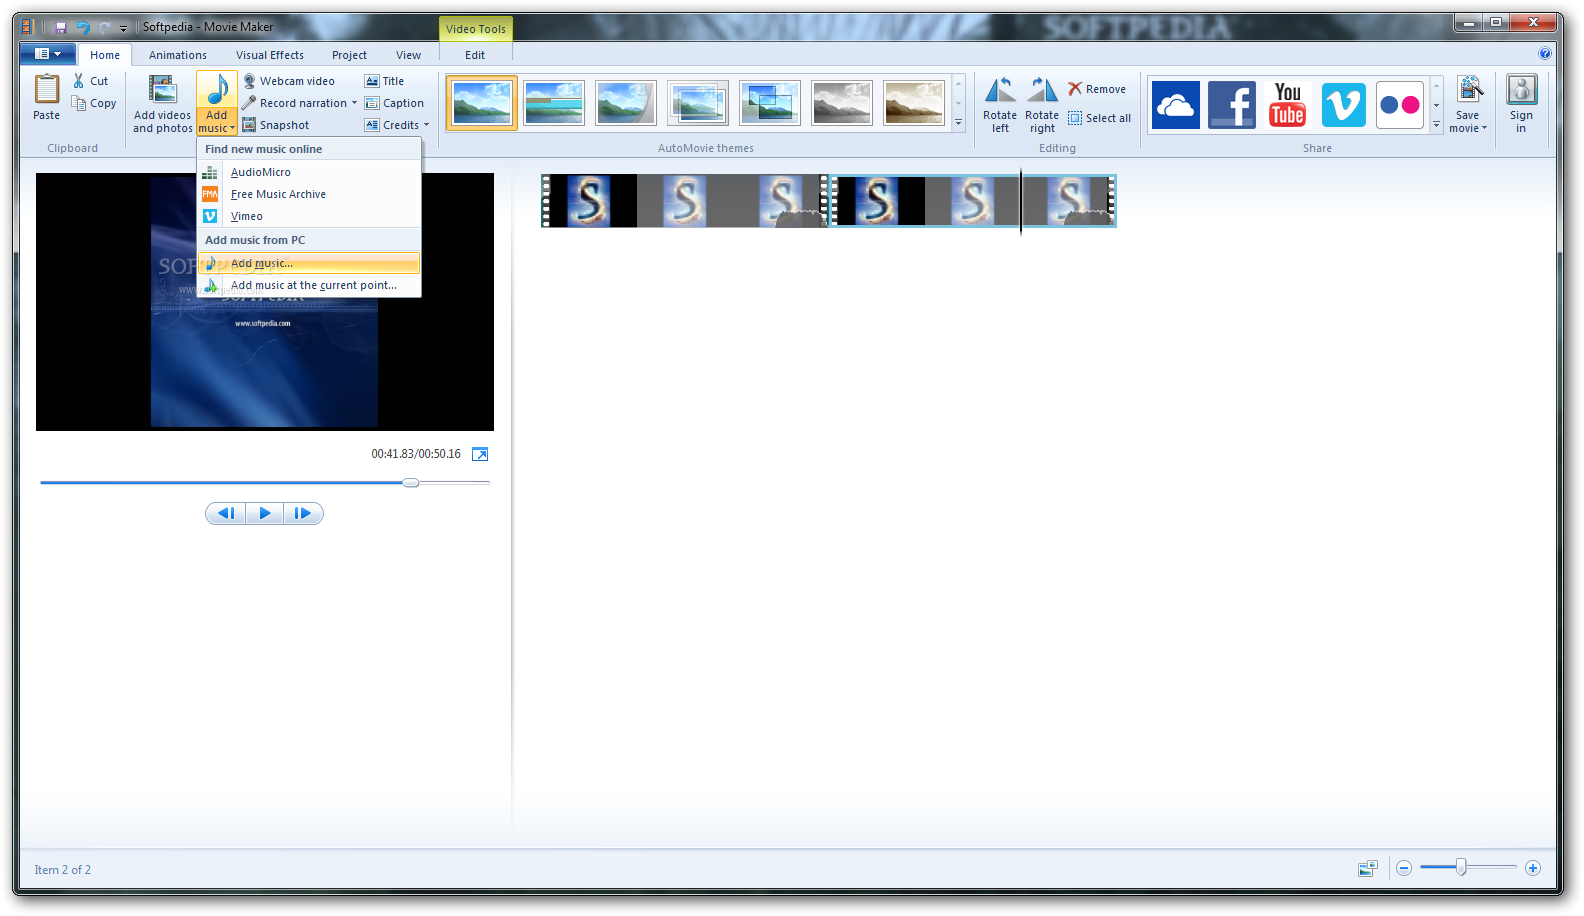
Task: Click the Cut scissors icon
Action: [79, 81]
